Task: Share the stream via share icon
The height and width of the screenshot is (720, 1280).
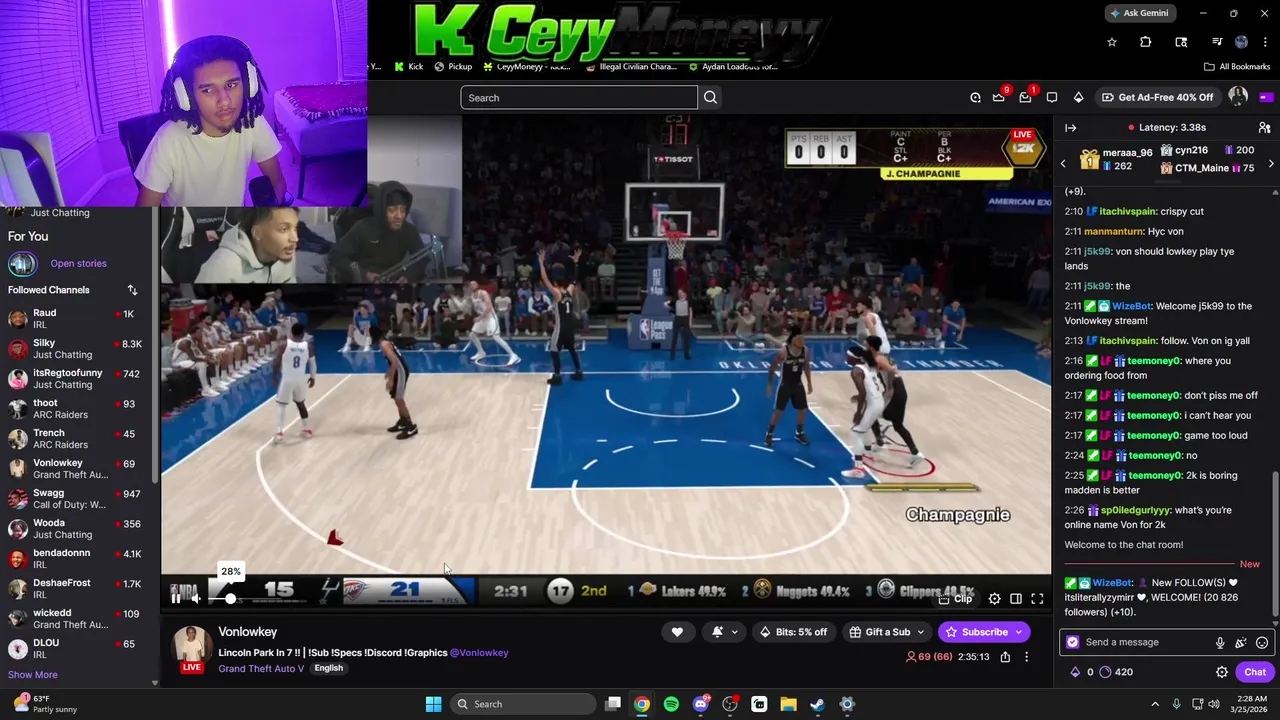Action: [x=1005, y=657]
